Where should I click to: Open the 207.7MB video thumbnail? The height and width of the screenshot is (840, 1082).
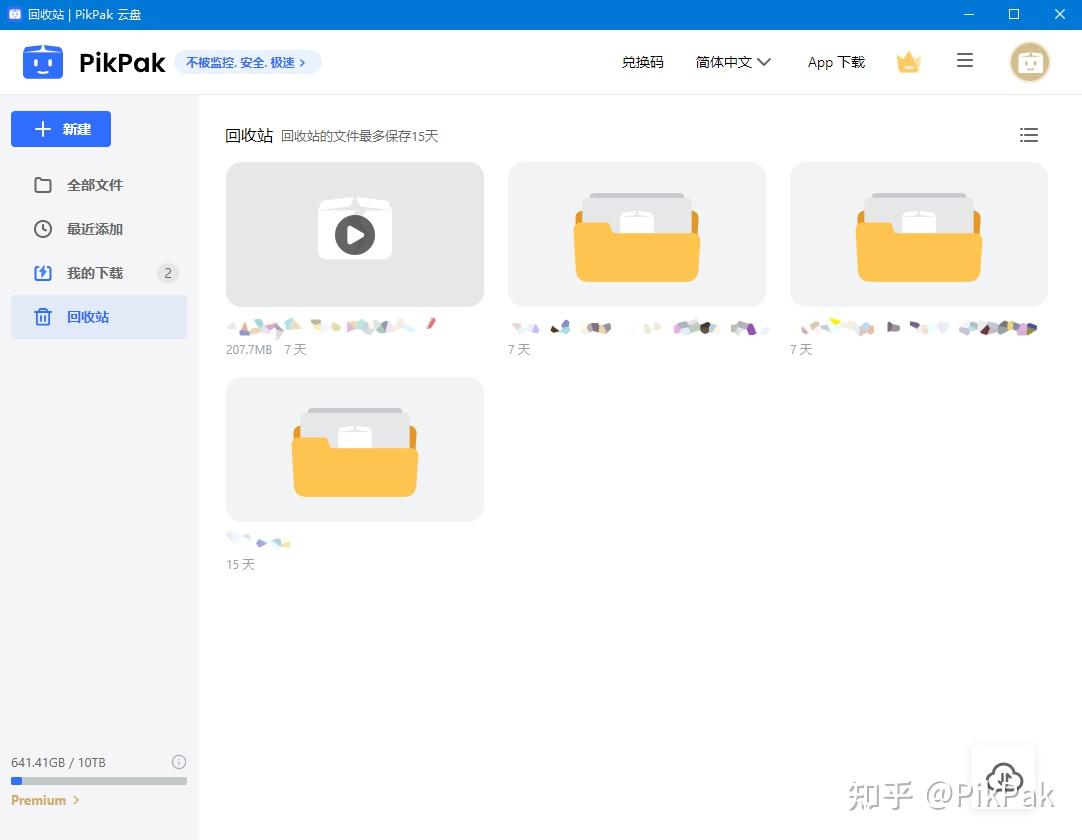[354, 234]
